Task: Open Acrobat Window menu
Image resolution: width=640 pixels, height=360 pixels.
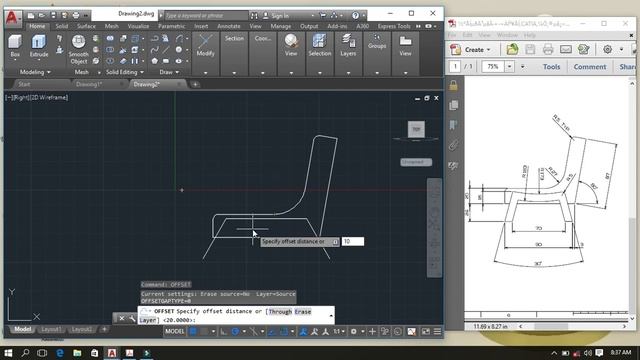Action: pos(507,35)
